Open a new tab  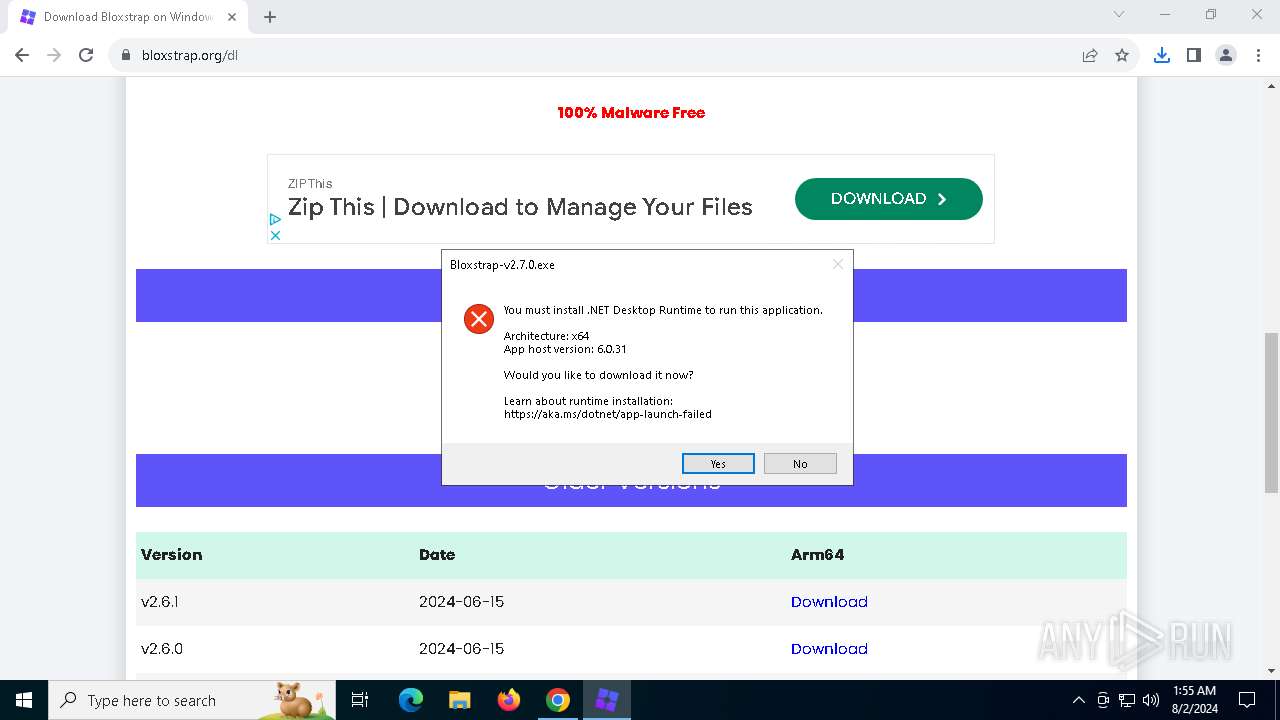(270, 17)
